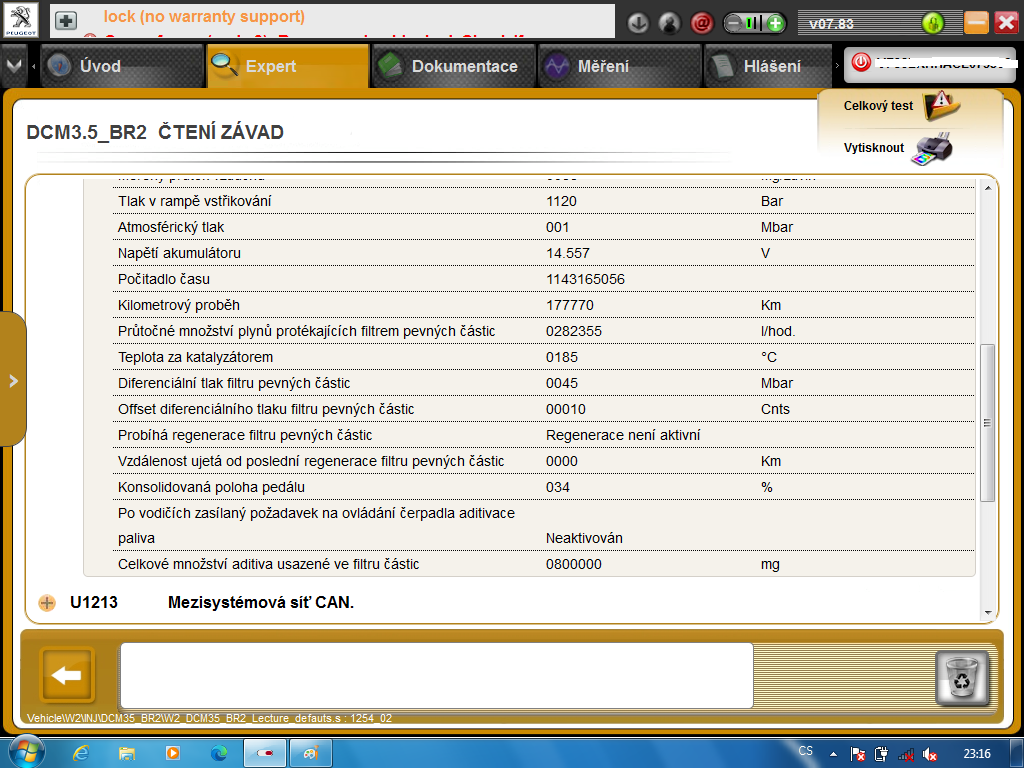Open the dropdown chevron left of Úvod
1024x768 pixels.
14,65
